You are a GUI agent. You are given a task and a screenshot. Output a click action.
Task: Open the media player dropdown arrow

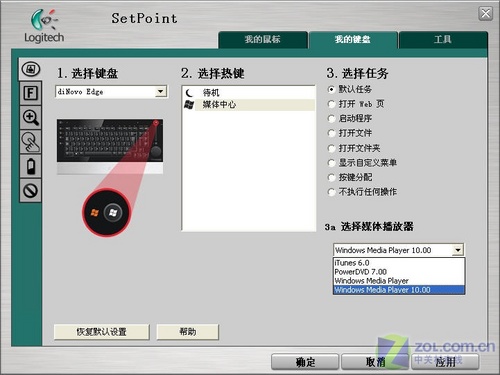458,250
